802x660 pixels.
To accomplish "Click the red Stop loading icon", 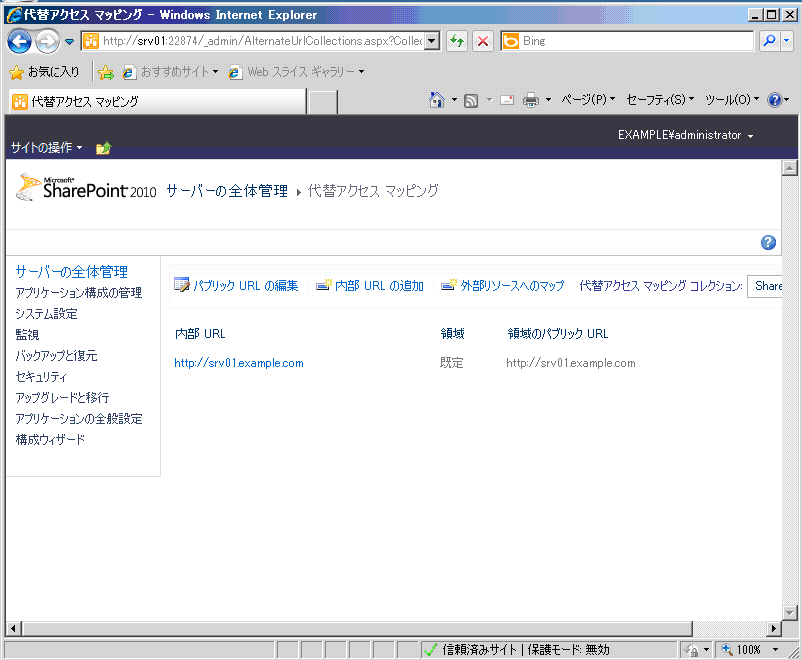I will point(482,41).
